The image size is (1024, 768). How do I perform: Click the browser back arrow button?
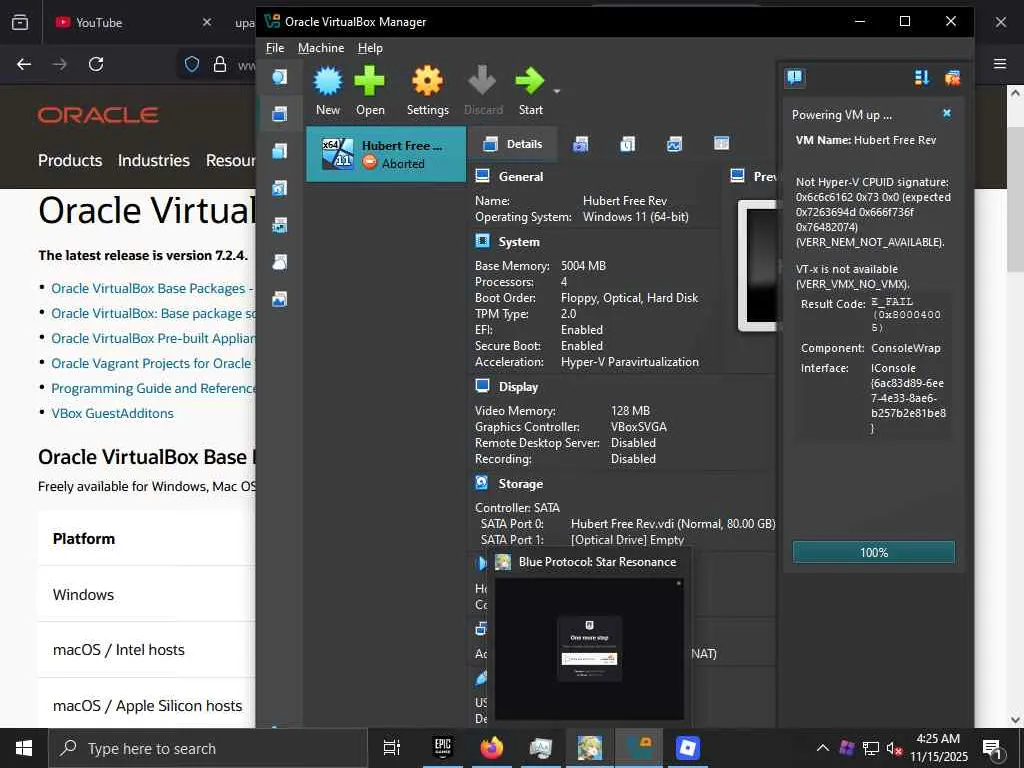[24, 64]
